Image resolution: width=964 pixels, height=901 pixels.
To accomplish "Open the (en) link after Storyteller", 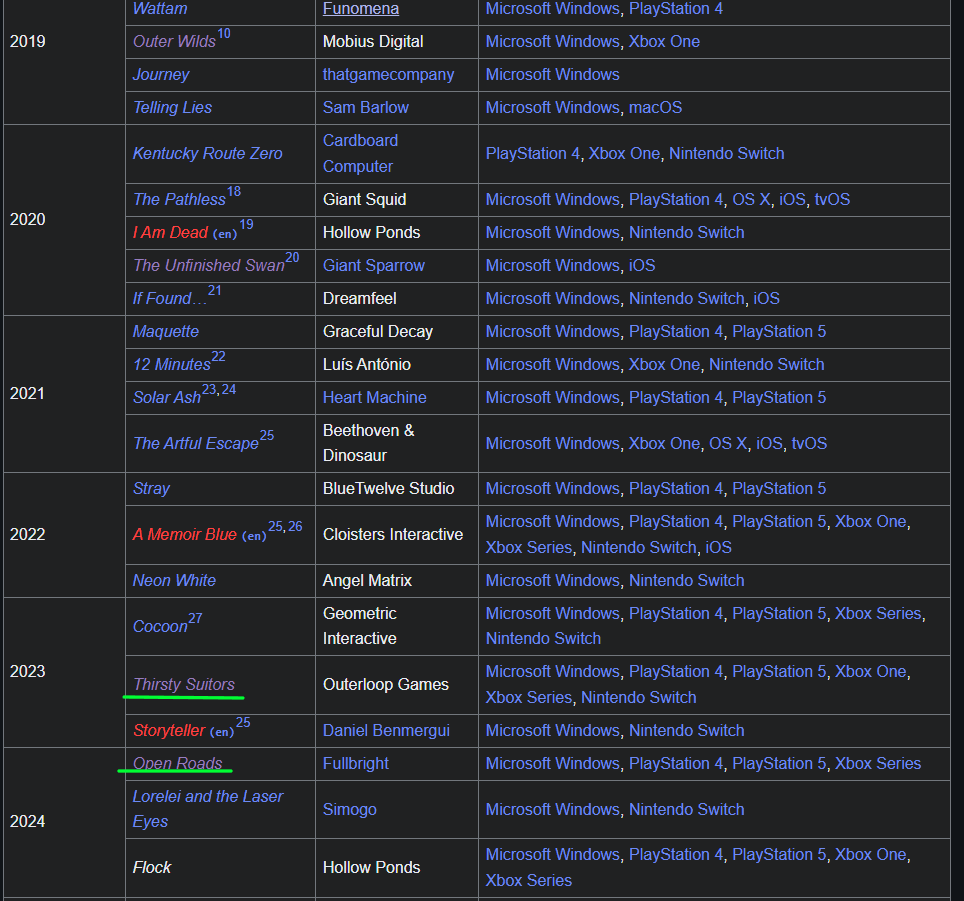I will click(x=222, y=732).
